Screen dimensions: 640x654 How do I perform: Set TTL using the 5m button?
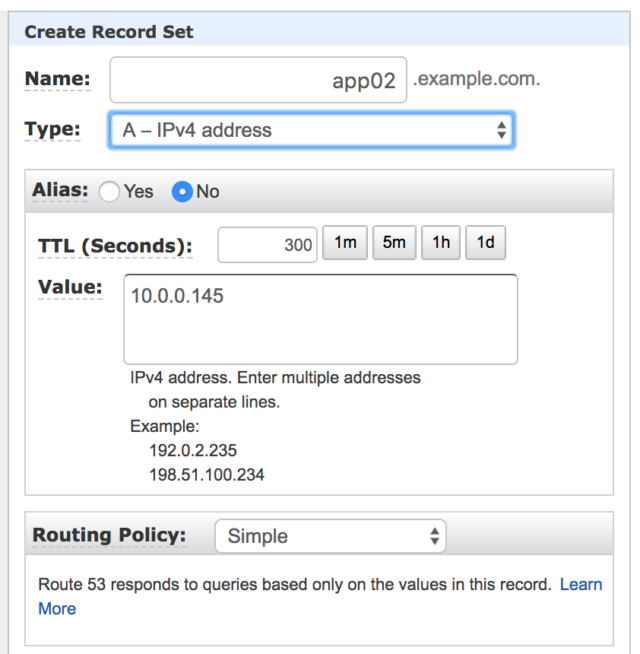[394, 242]
